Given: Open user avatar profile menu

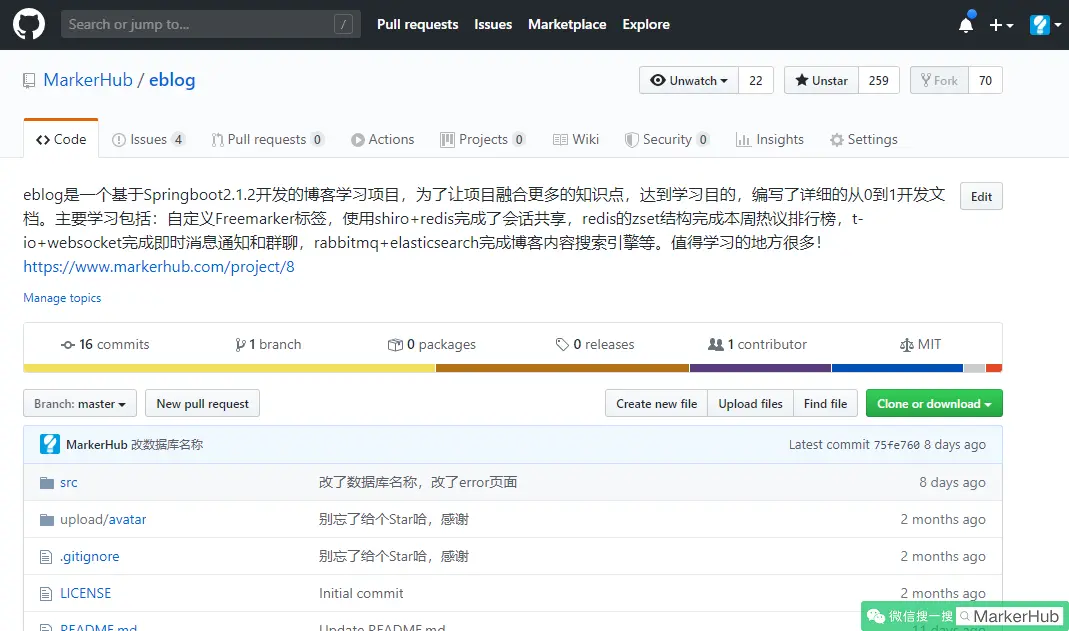Looking at the screenshot, I should 1046,25.
